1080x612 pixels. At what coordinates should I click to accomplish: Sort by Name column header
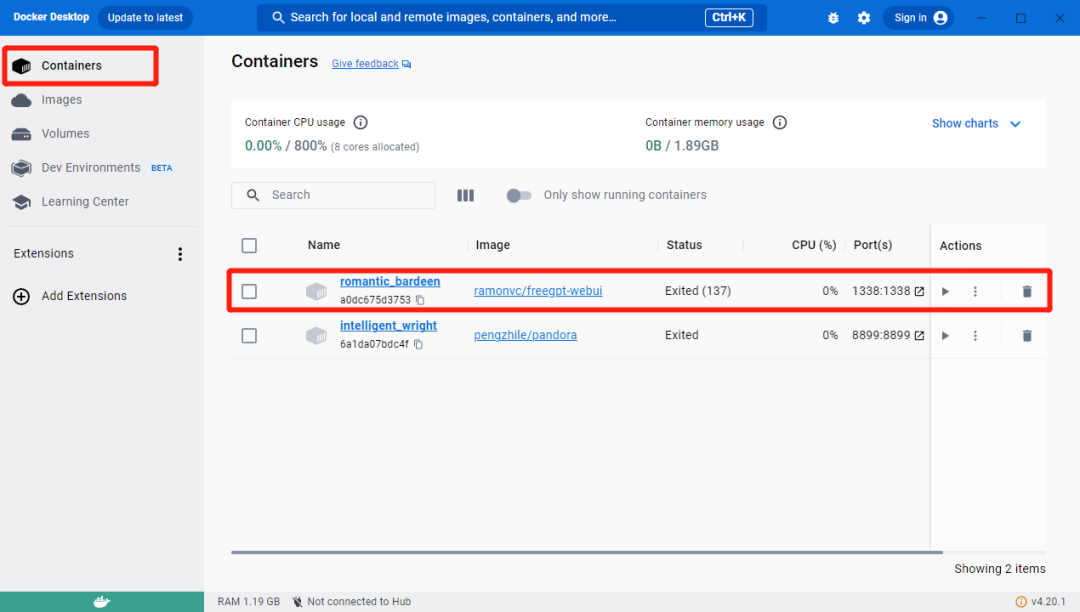(324, 245)
